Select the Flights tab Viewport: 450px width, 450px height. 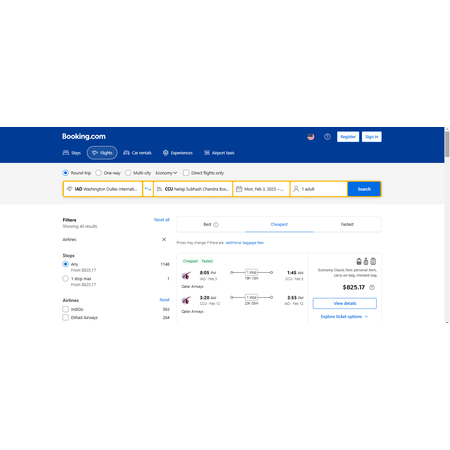click(x=102, y=153)
